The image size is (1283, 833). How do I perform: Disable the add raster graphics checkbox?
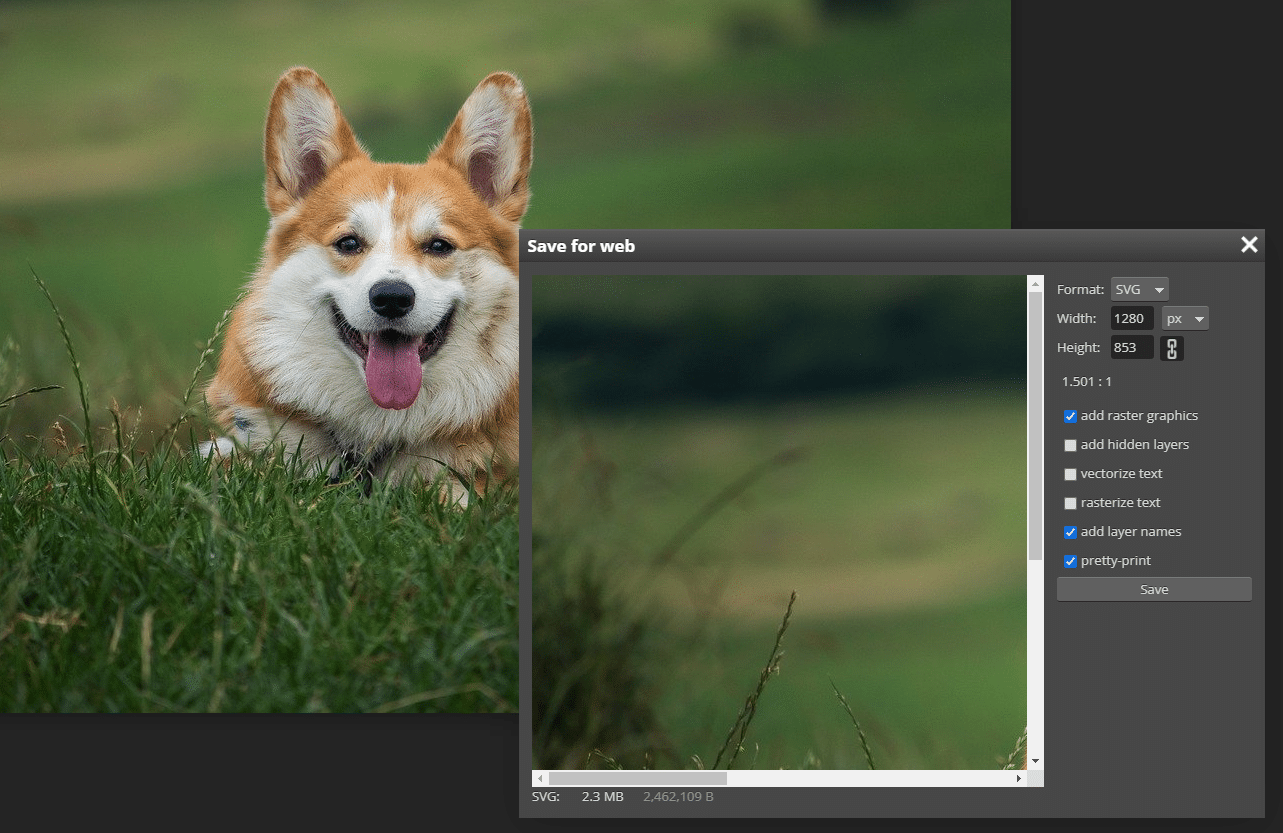point(1070,416)
